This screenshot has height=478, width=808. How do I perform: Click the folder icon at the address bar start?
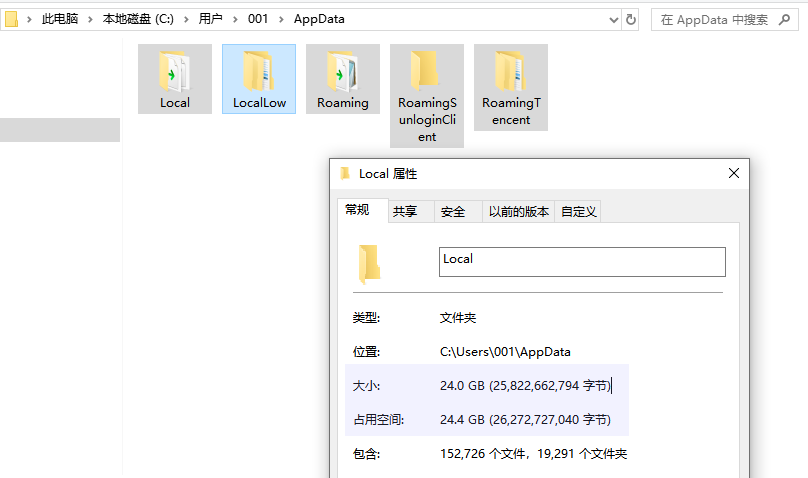(11, 20)
